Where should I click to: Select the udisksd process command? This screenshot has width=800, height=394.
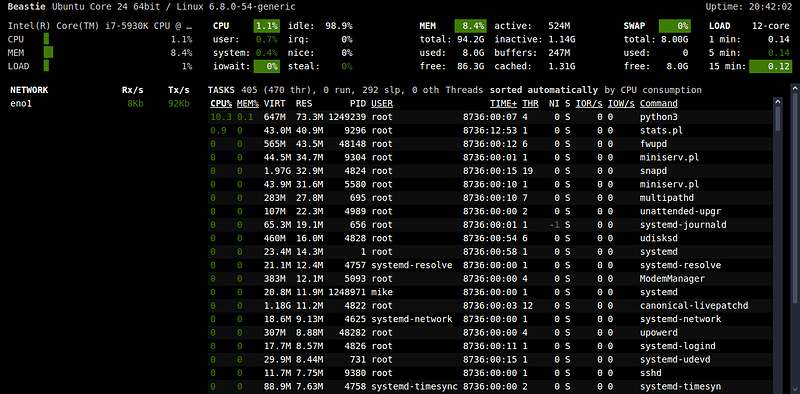tap(659, 238)
